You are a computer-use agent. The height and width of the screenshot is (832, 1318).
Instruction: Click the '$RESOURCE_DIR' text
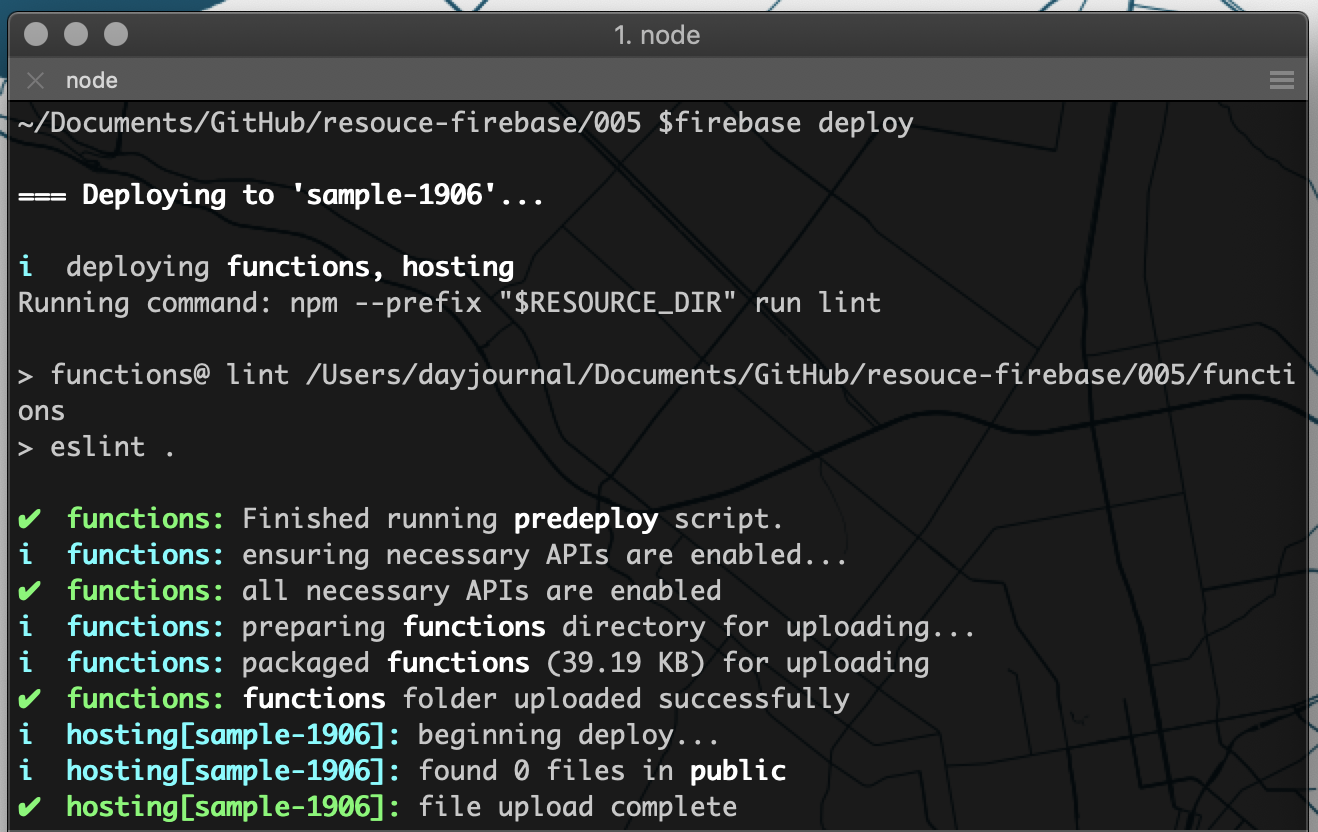click(617, 303)
